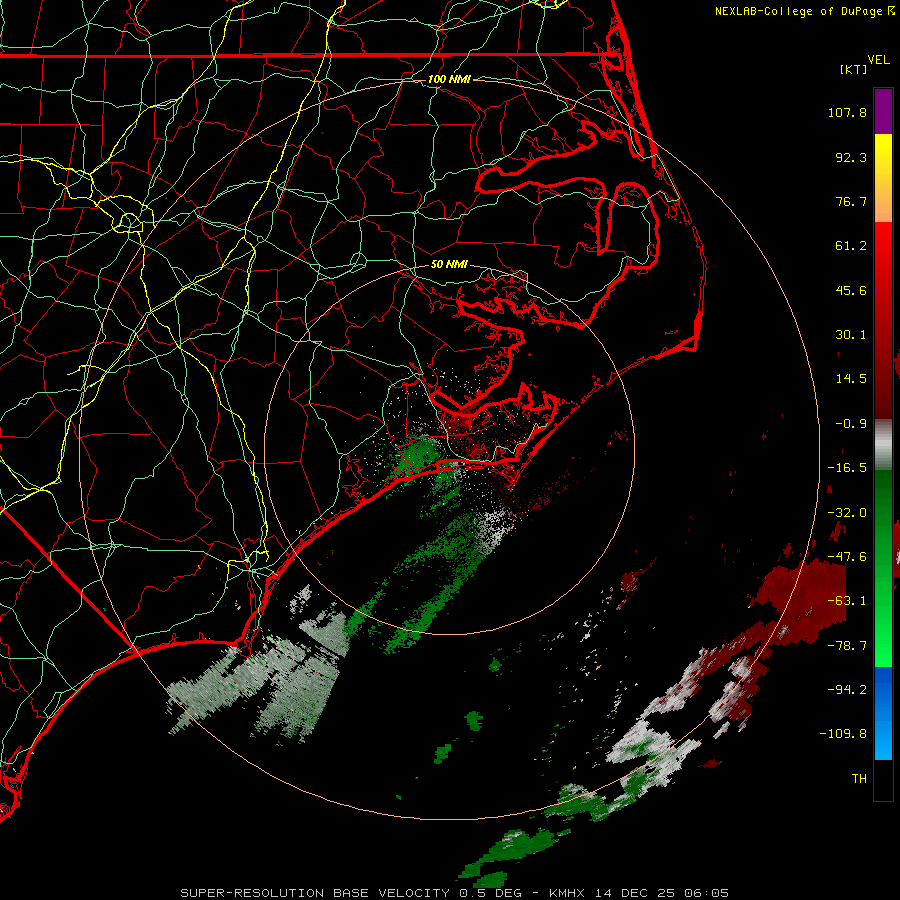Select the 30.1 velocity scale value

tap(851, 335)
